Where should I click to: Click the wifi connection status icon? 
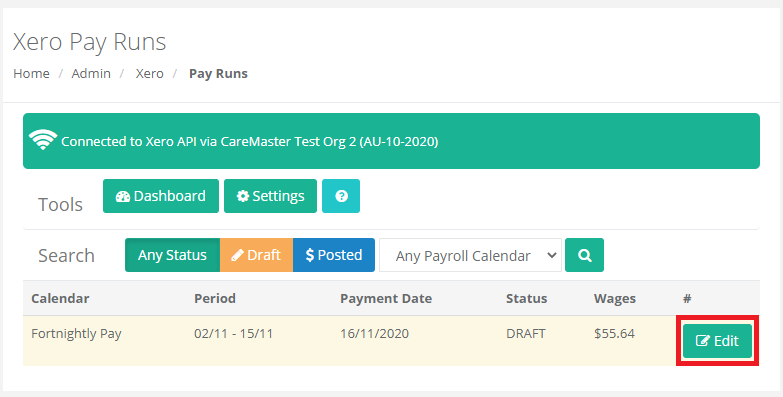[42, 139]
